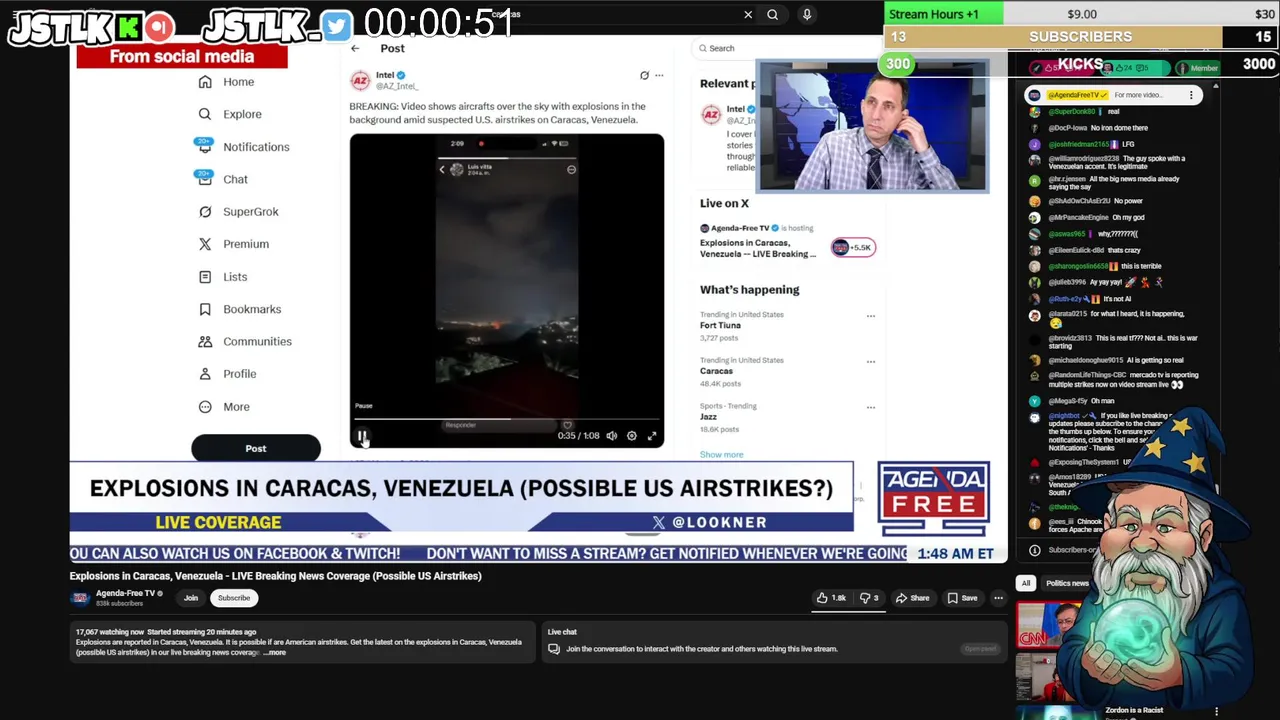
Task: Open Lists in the X sidebar
Action: [223, 277]
